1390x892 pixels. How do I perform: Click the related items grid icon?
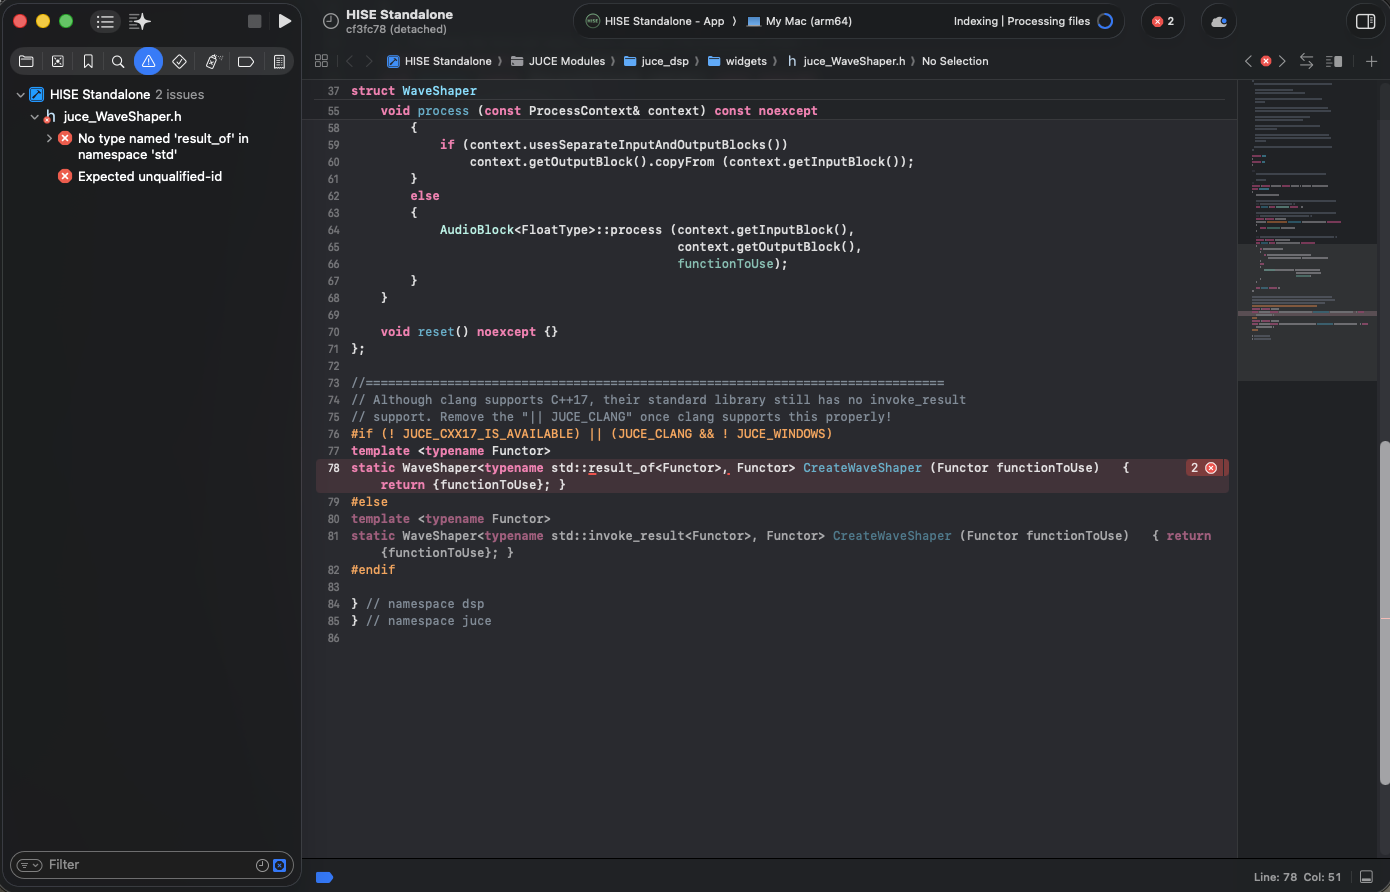321,61
